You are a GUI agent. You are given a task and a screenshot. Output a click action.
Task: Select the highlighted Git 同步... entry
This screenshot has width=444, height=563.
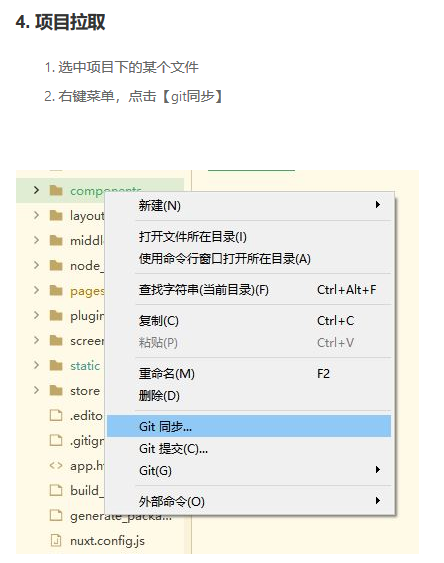pyautogui.click(x=249, y=426)
